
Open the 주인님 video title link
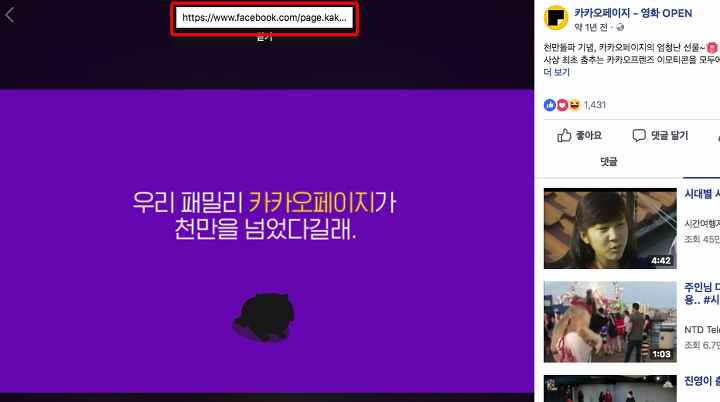pyautogui.click(x=702, y=294)
